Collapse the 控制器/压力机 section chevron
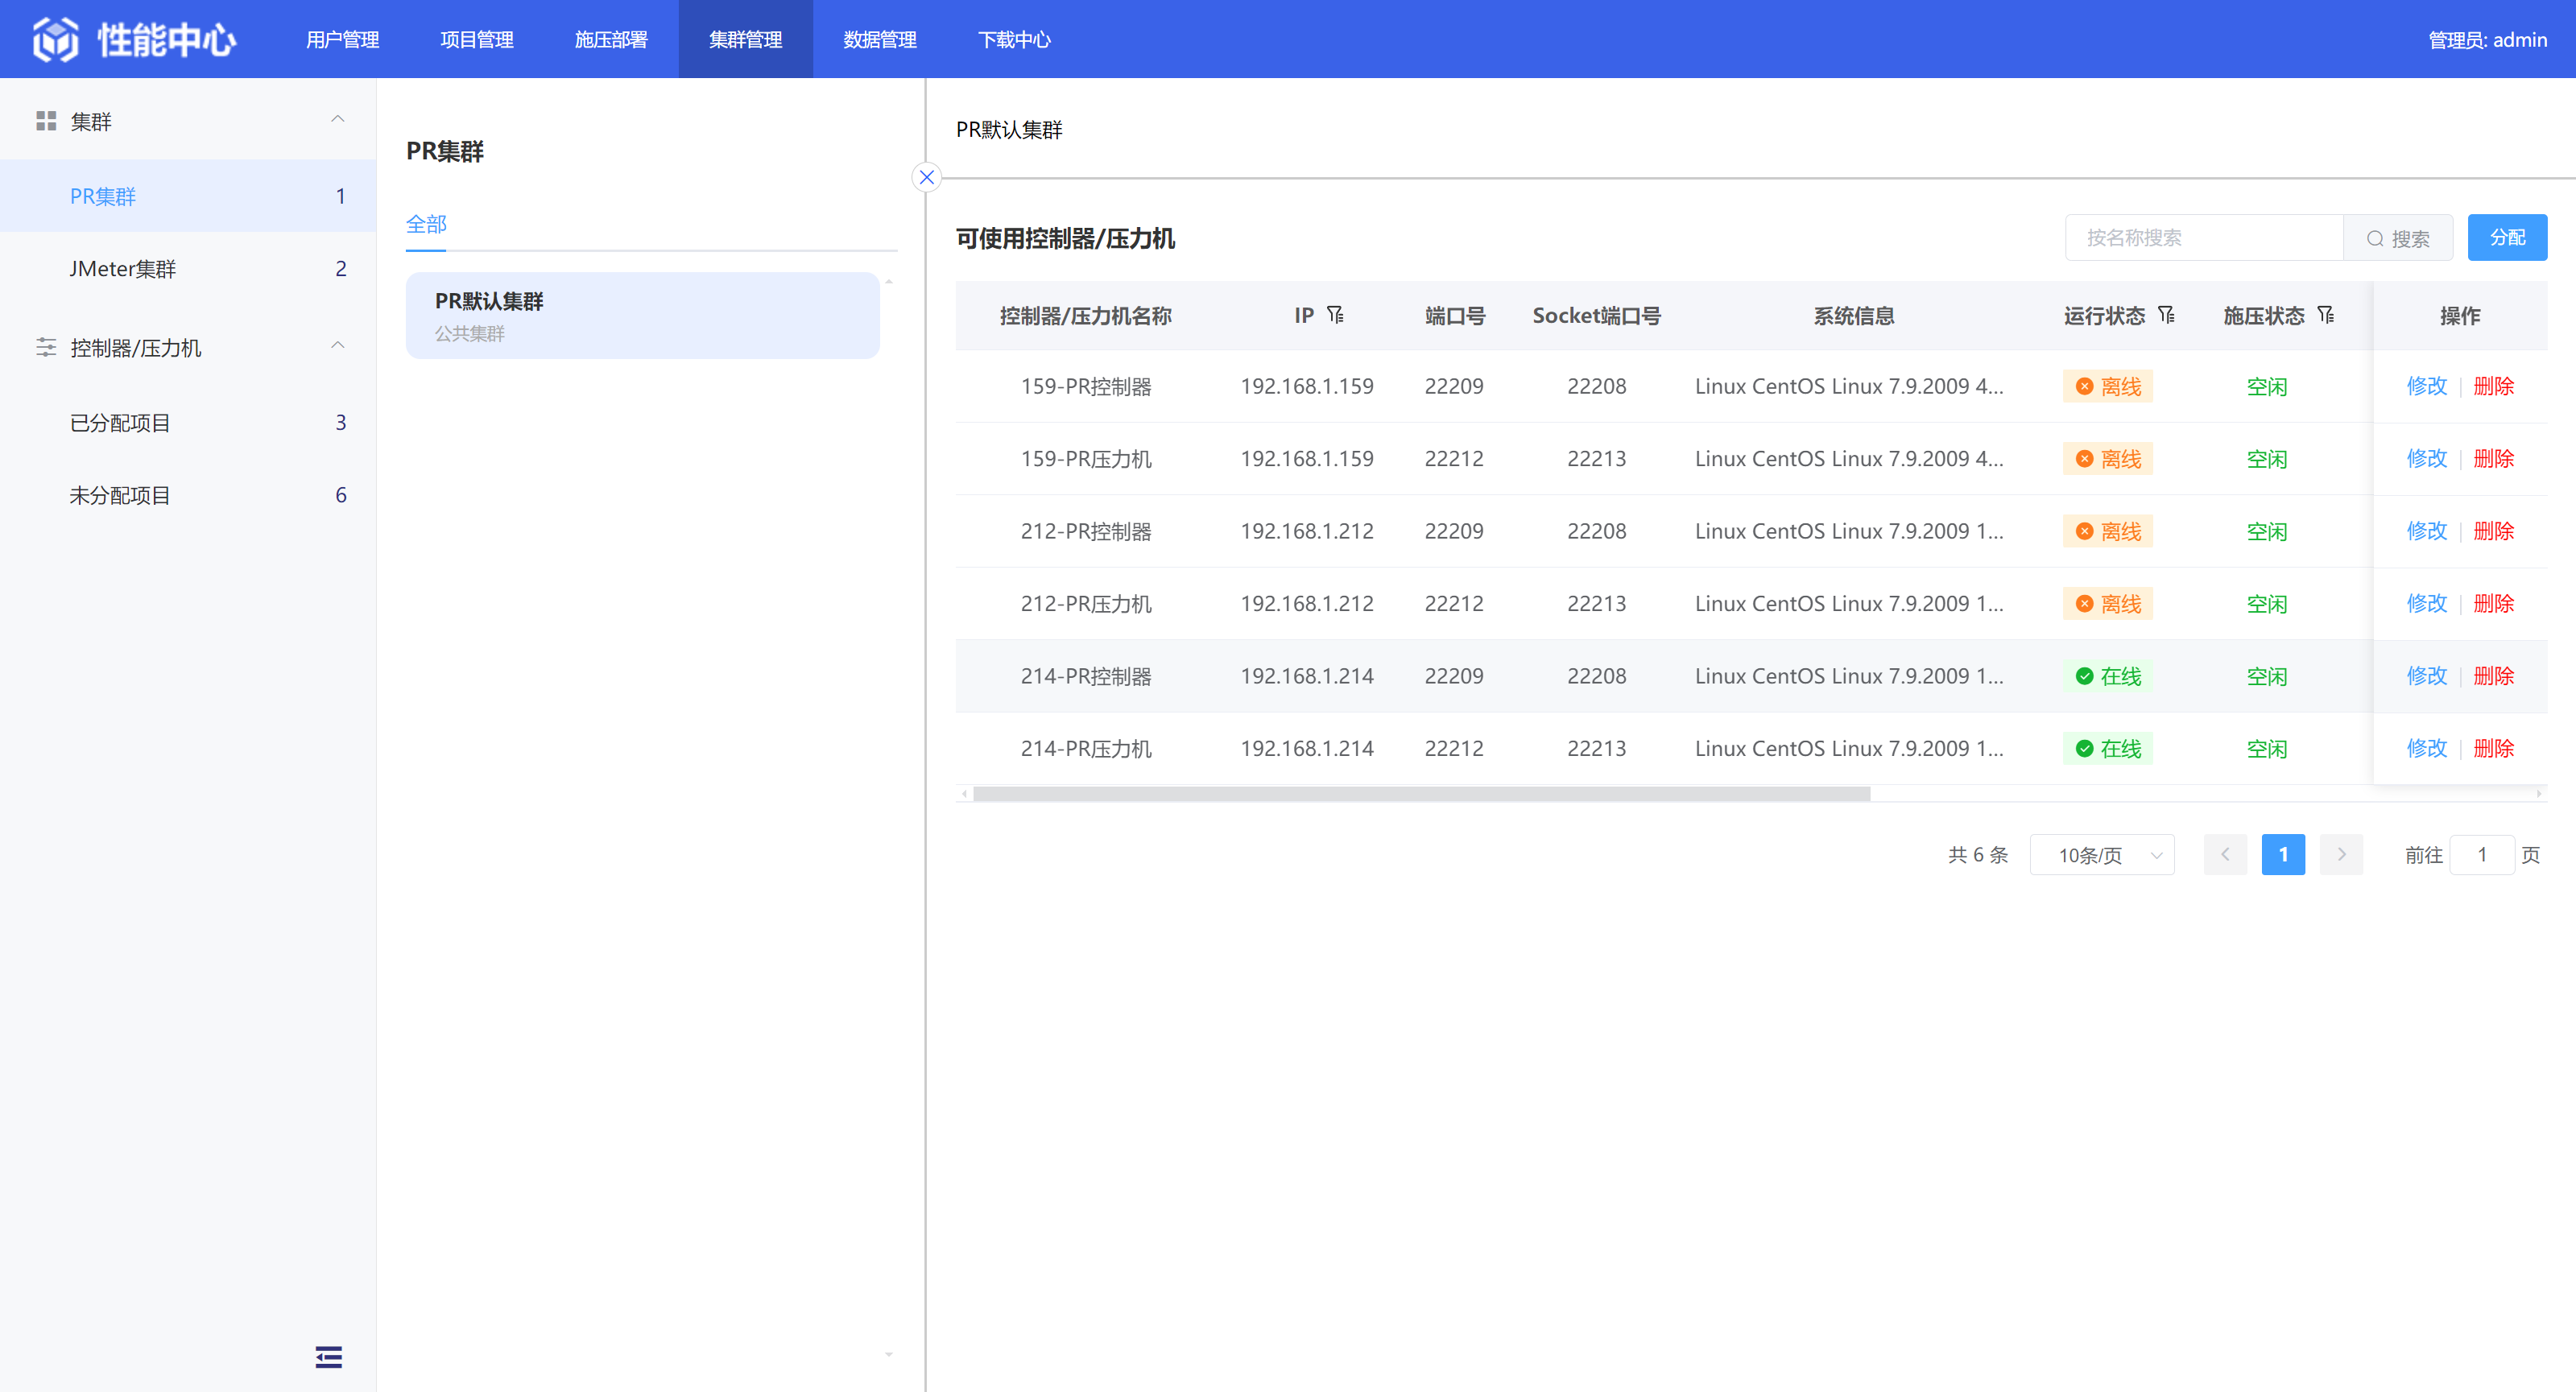Image resolution: width=2576 pixels, height=1392 pixels. 338,345
